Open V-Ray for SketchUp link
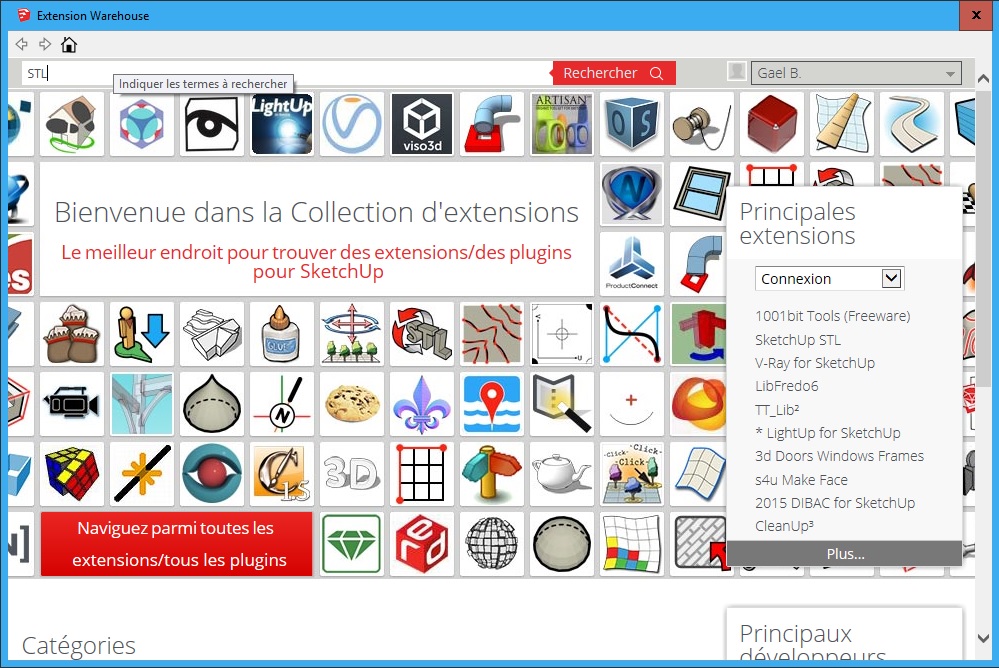The height and width of the screenshot is (668, 999). click(x=815, y=363)
